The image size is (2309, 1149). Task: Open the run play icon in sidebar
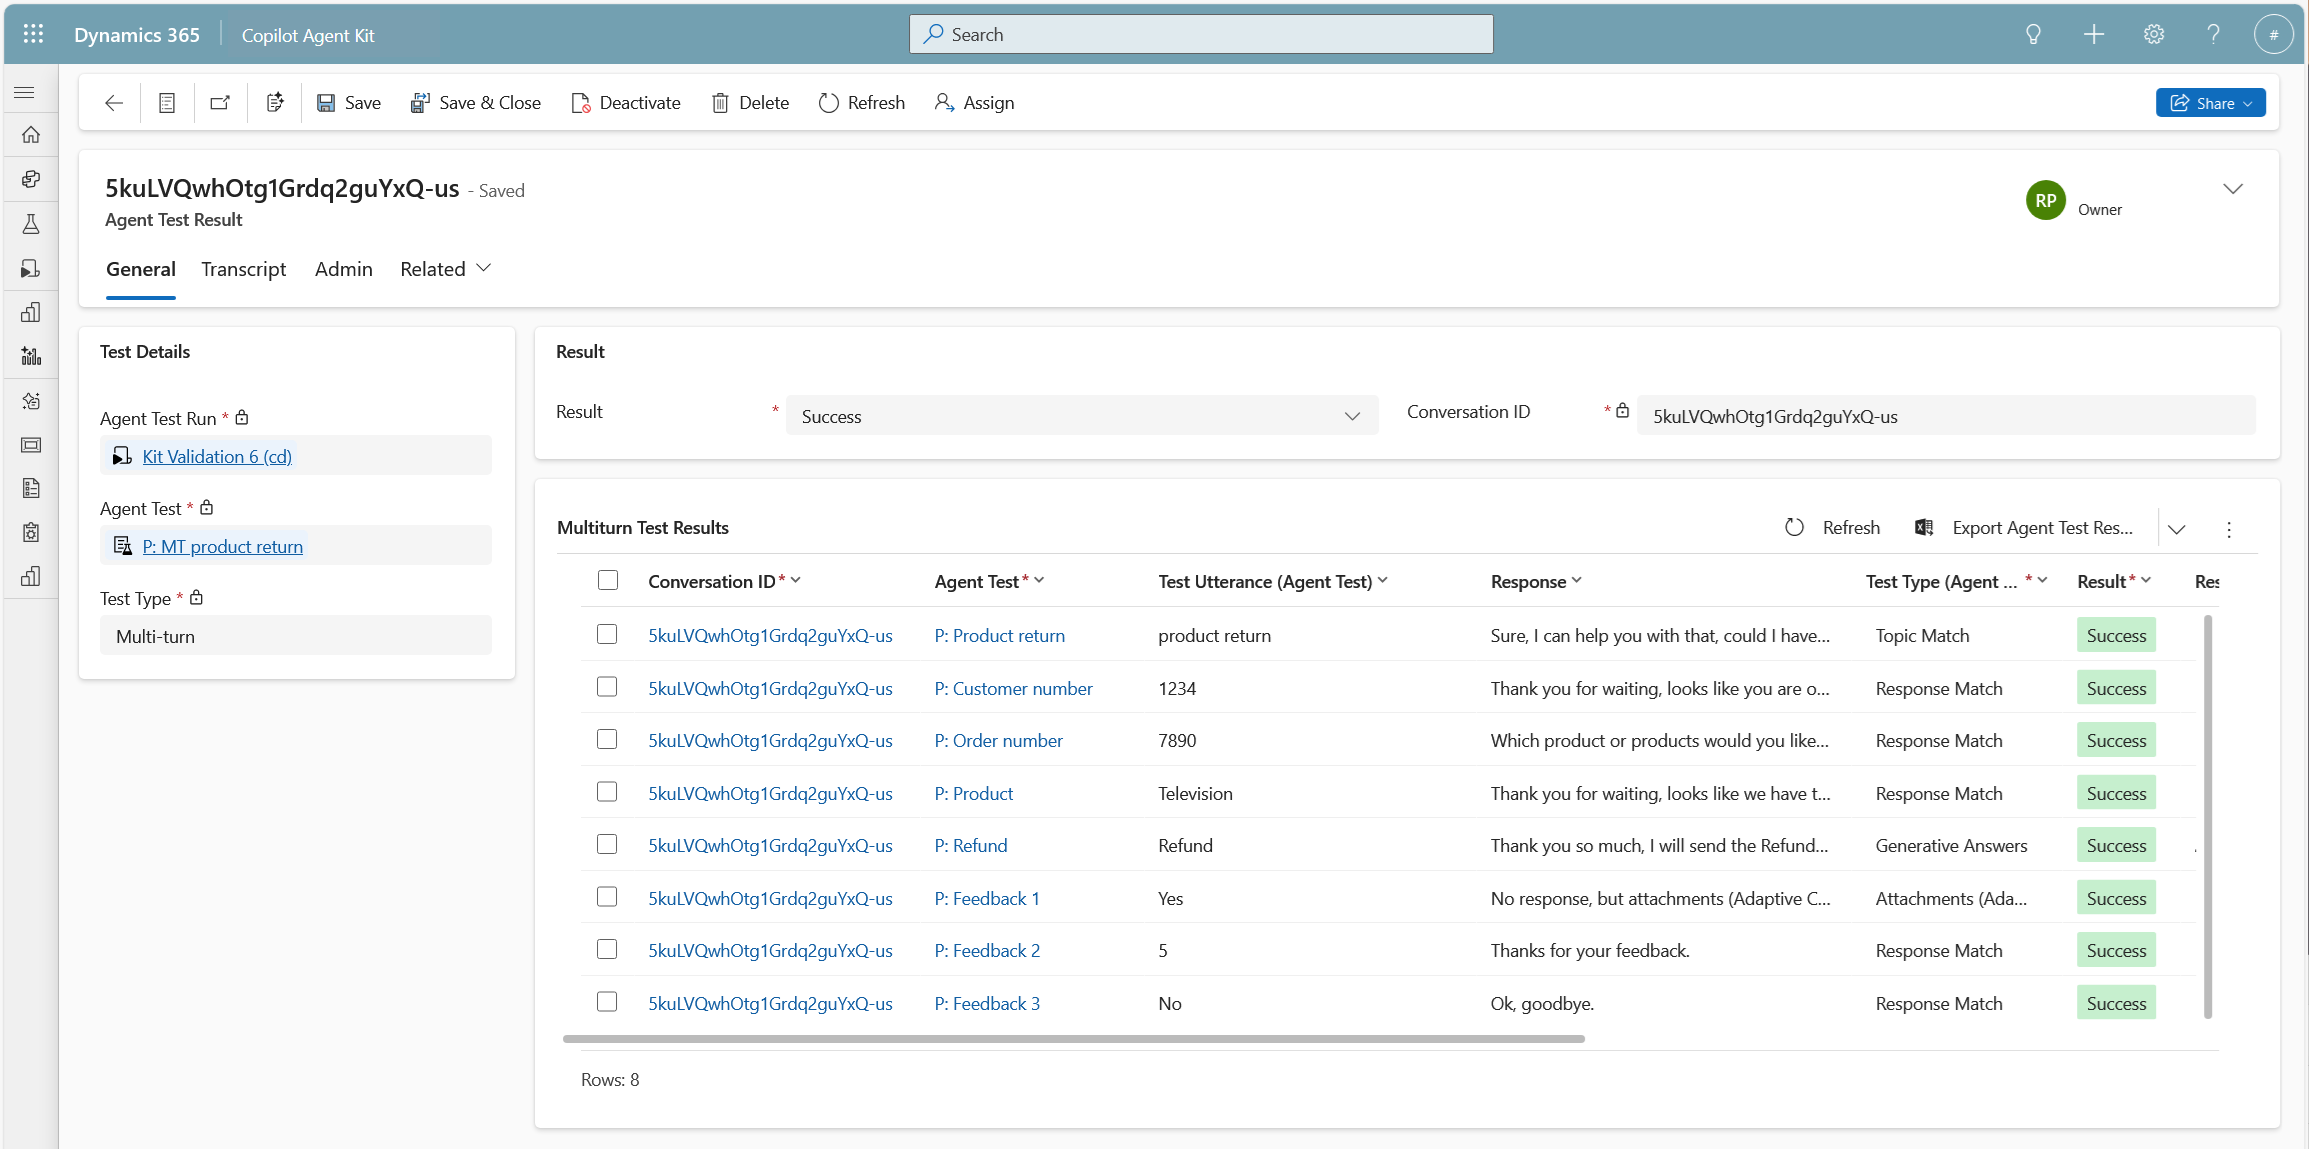tap(31, 268)
